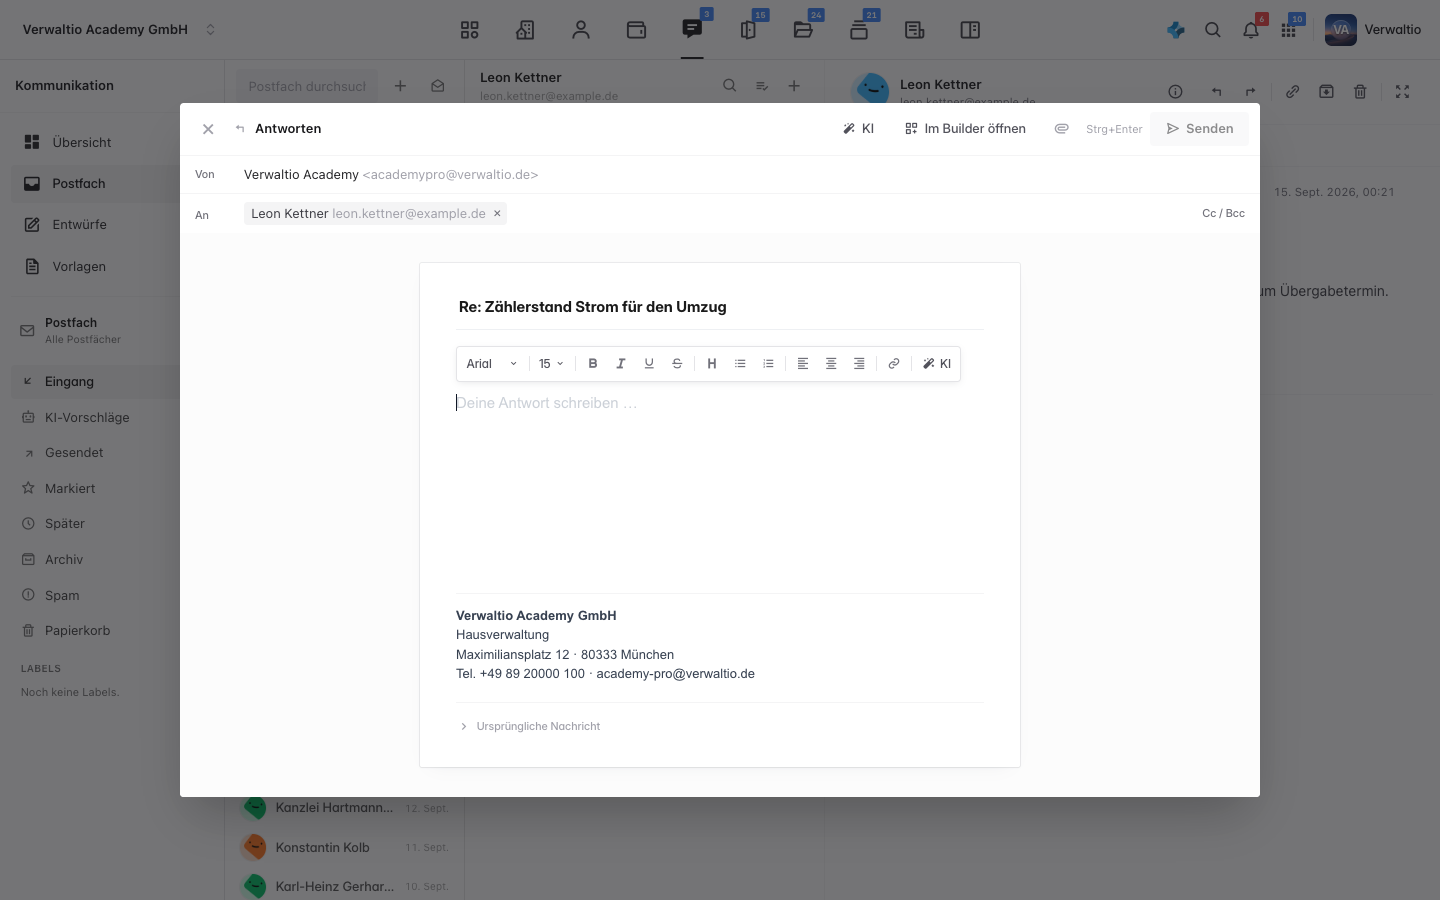Toggle italic formatting in the editor toolbar
Image resolution: width=1440 pixels, height=900 pixels.
(621, 364)
